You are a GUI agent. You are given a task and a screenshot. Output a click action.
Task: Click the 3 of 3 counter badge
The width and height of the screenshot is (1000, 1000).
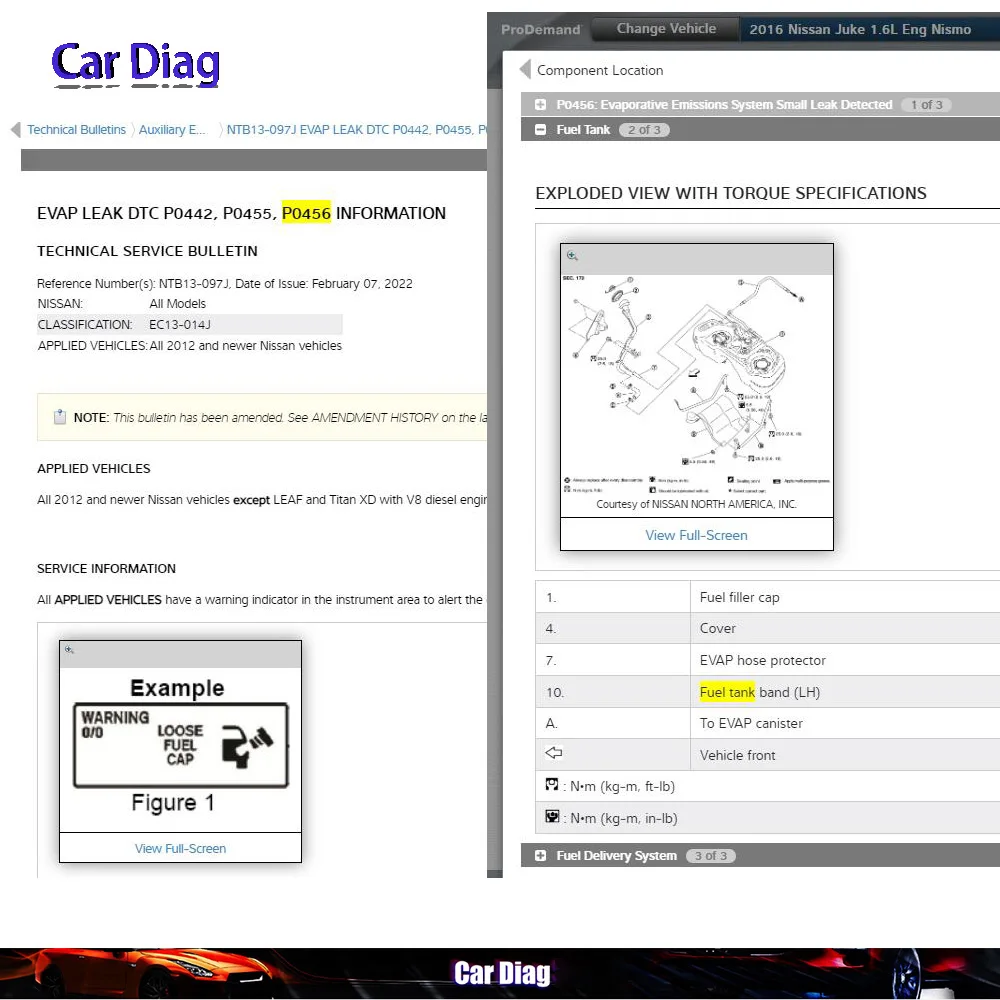pyautogui.click(x=710, y=855)
